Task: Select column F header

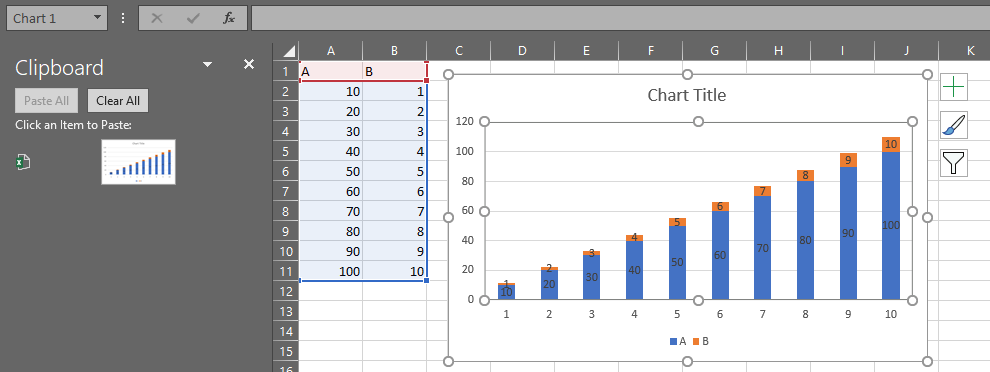Action: pyautogui.click(x=651, y=51)
